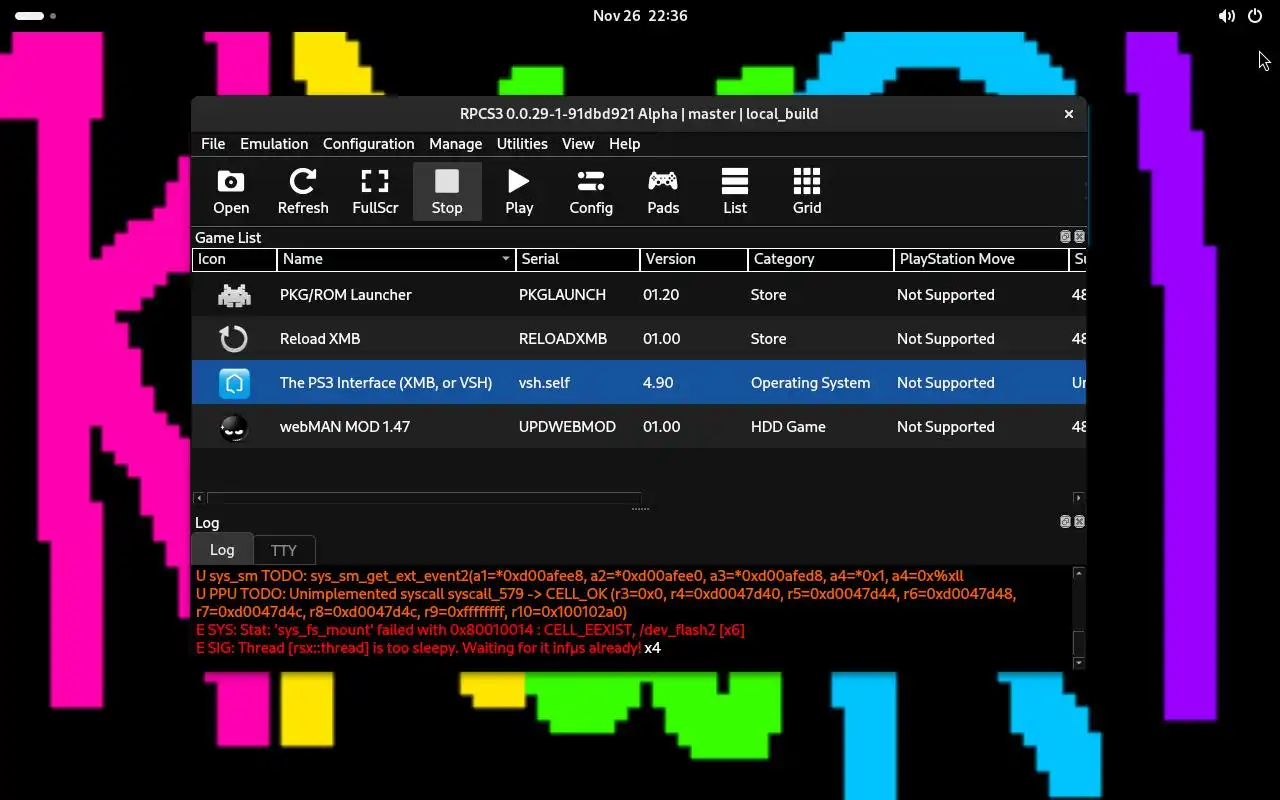Click the log vertical scrollbar thumb

[x=1078, y=643]
